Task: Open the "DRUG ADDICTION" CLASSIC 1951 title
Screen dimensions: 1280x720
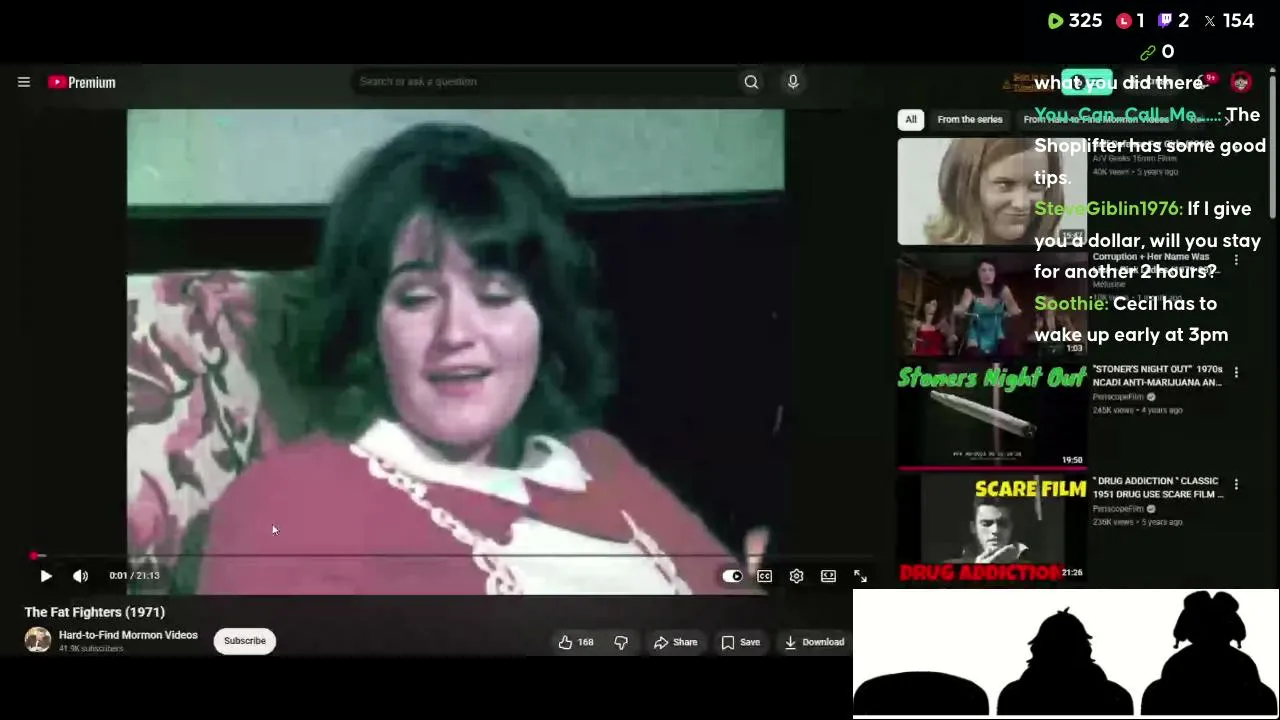Action: coord(1157,488)
